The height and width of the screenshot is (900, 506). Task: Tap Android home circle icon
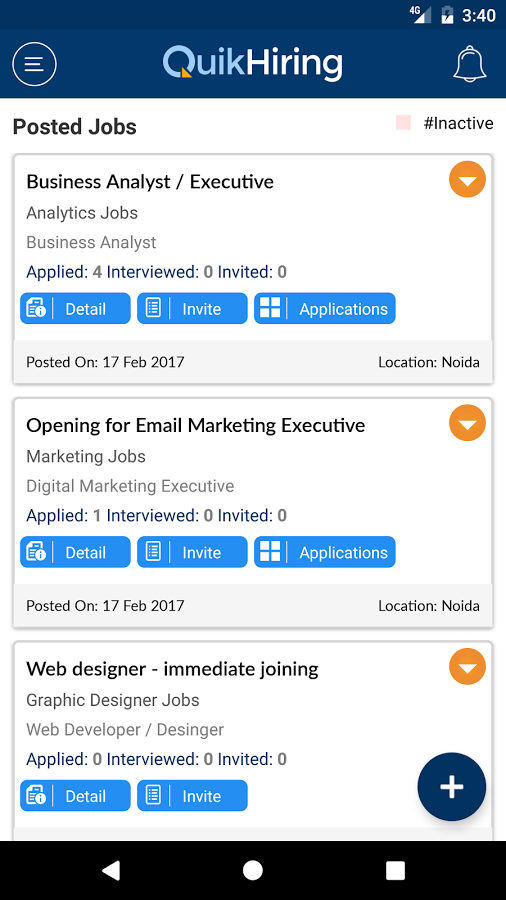(x=253, y=870)
